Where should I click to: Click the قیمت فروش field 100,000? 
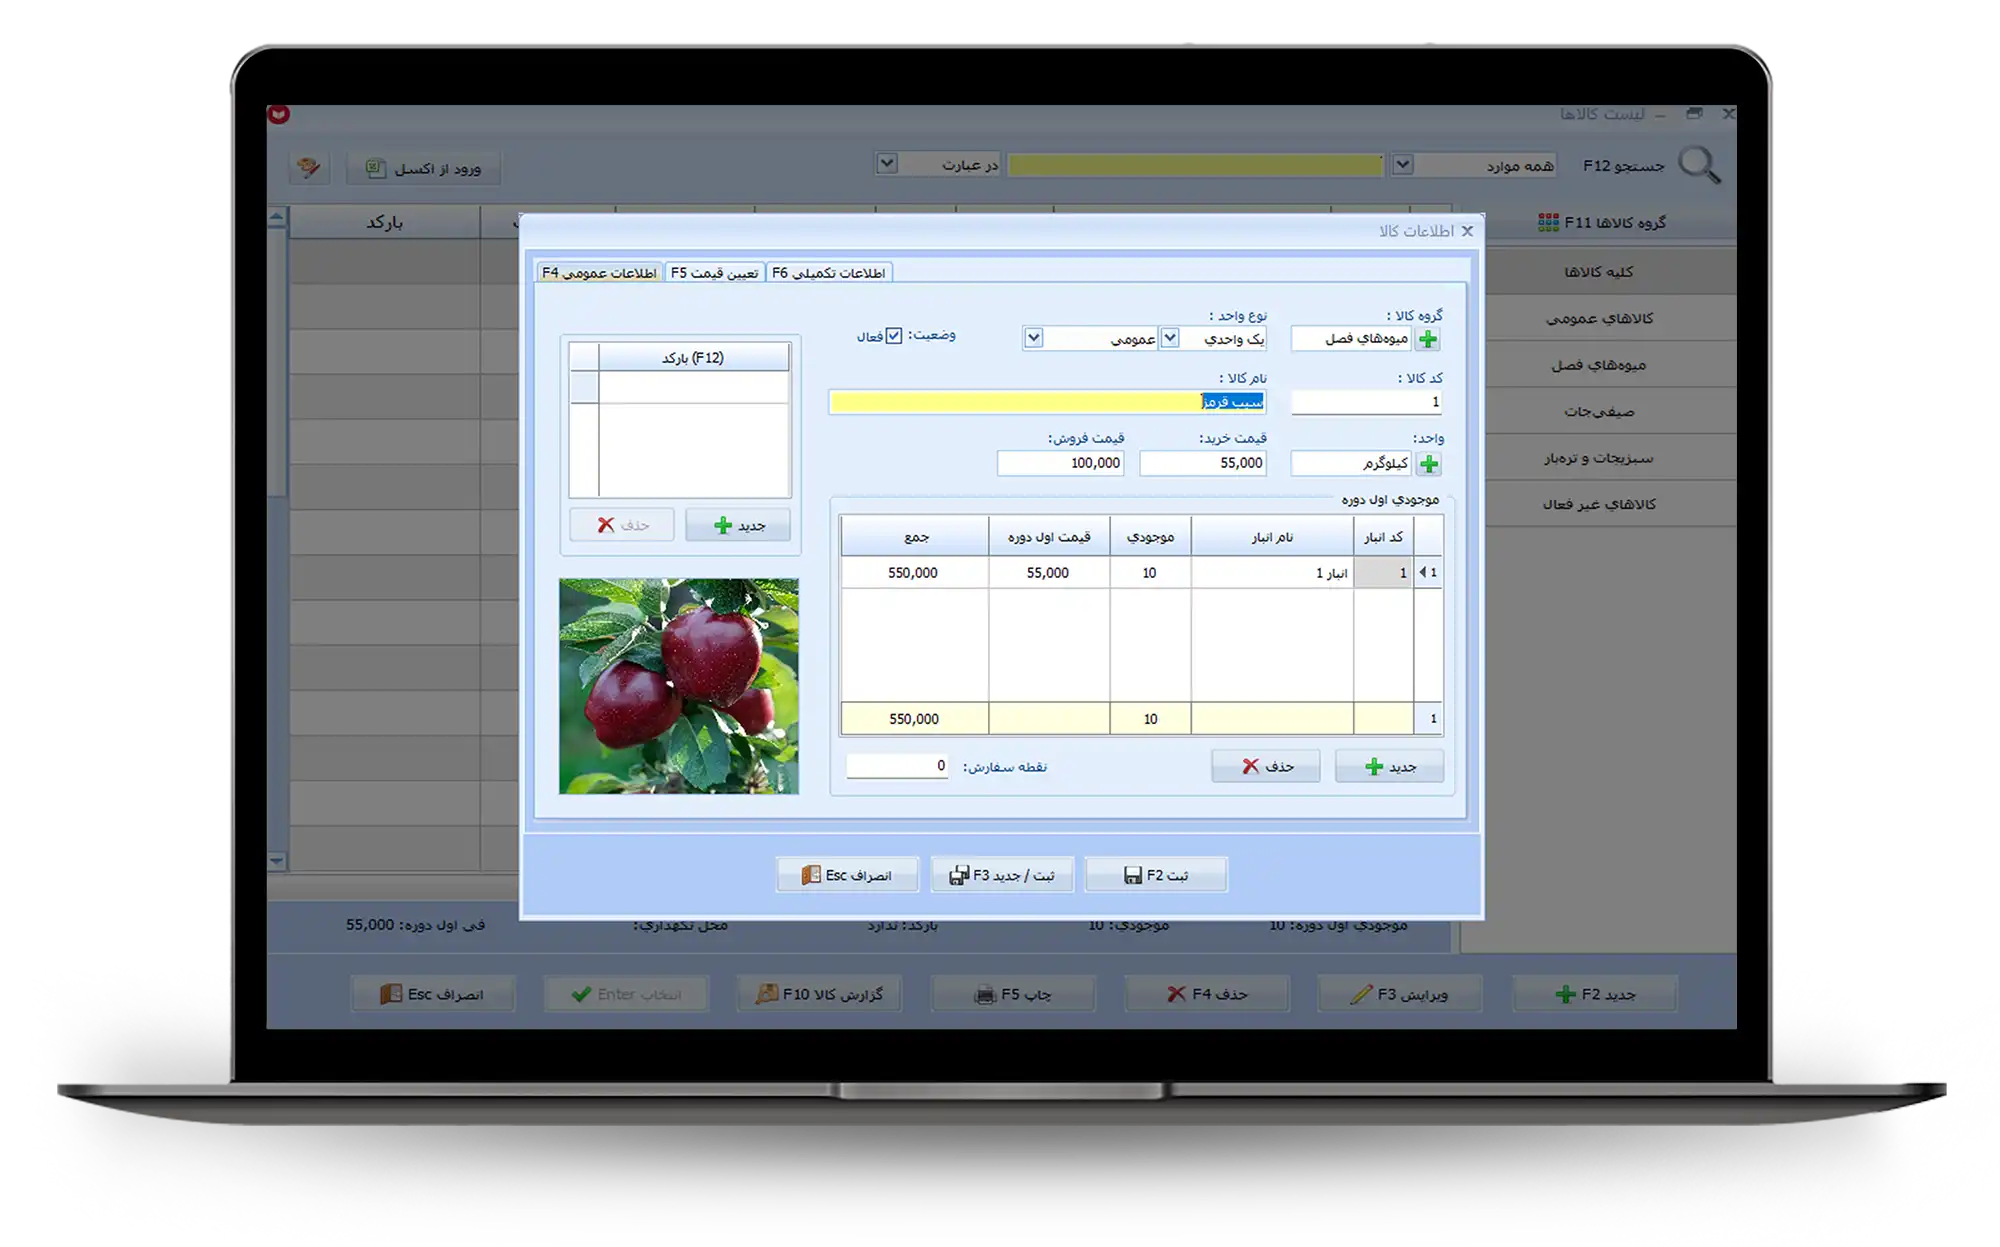[1061, 463]
